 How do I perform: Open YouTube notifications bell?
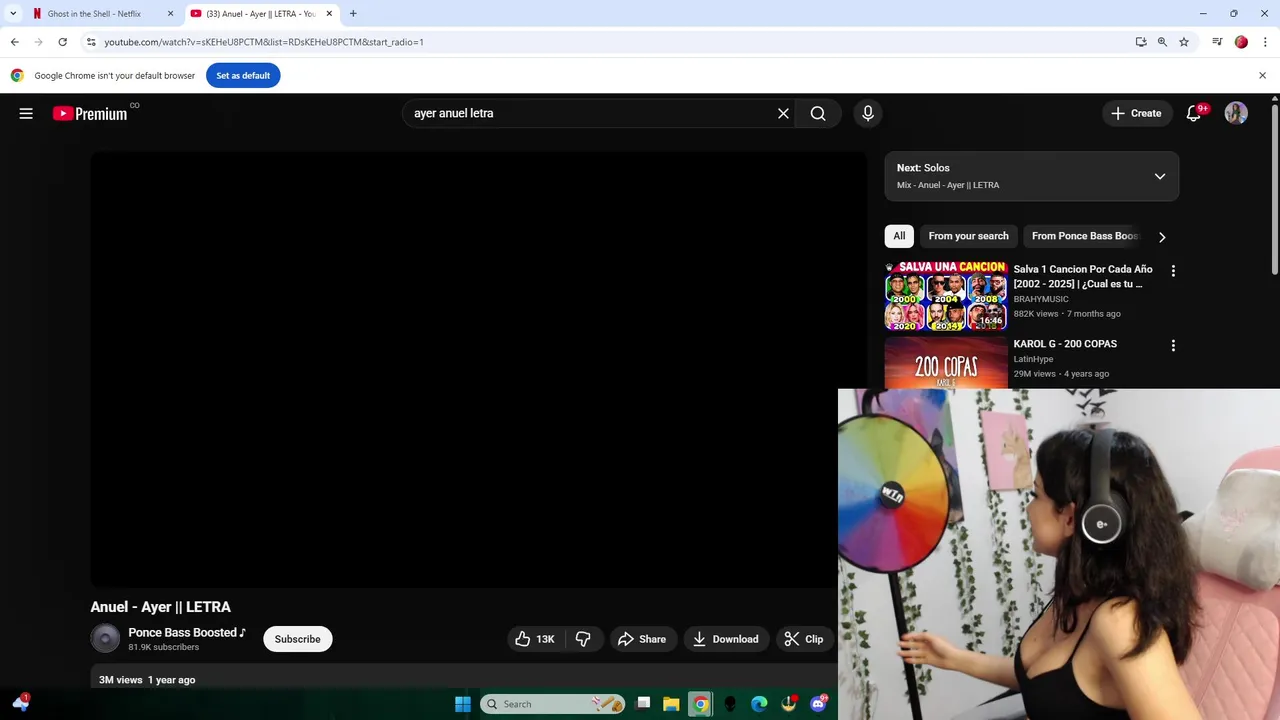(1193, 113)
